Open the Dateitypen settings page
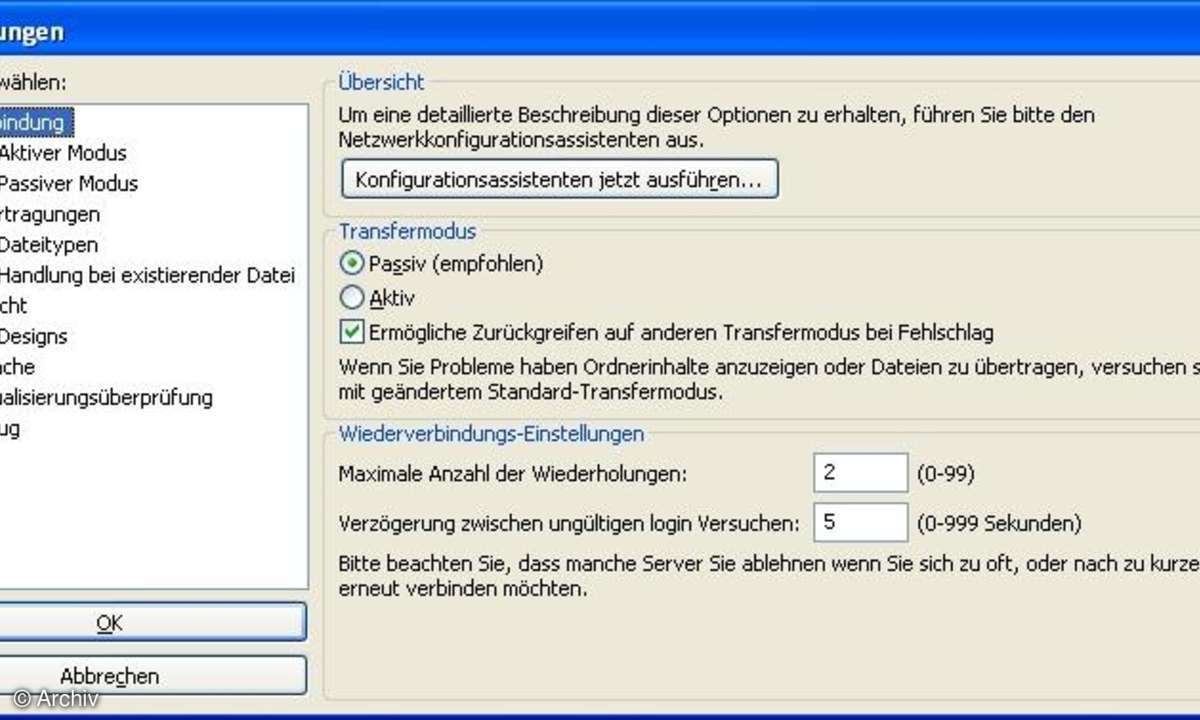1200x720 pixels. coord(48,245)
